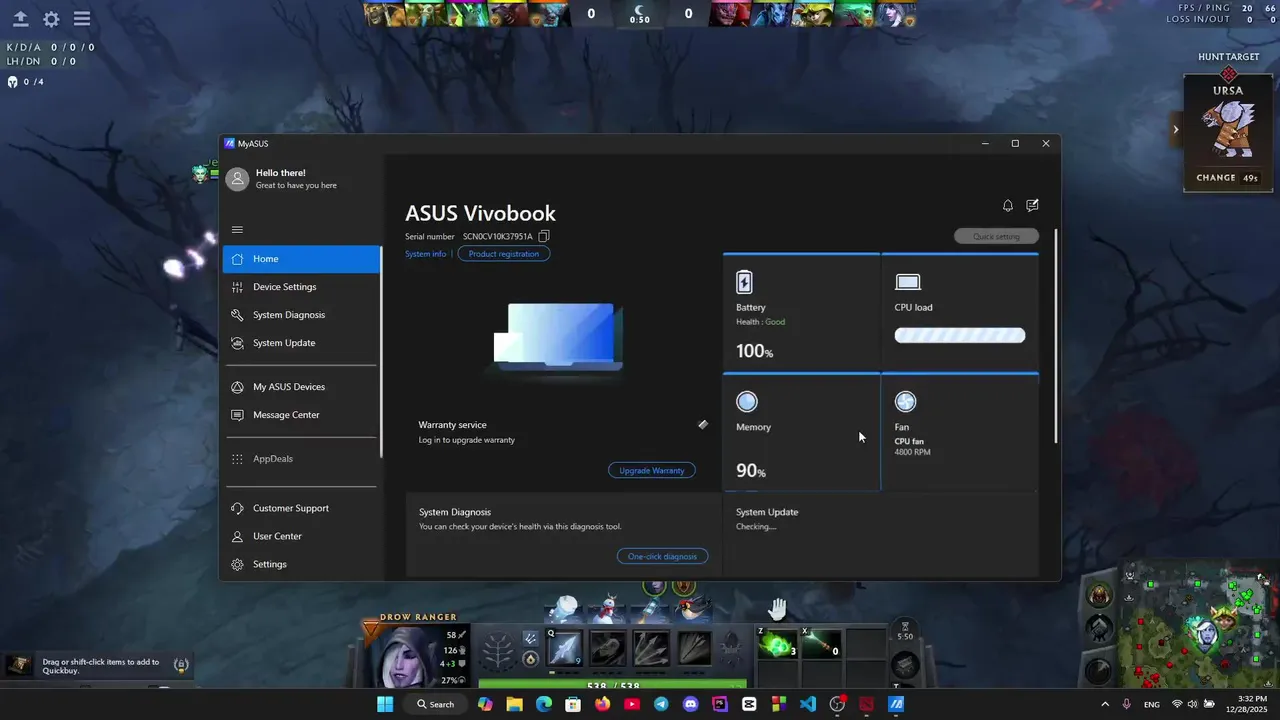The width and height of the screenshot is (1280, 720).
Task: Open Dota hamburger menu top-left
Action: (x=82, y=19)
